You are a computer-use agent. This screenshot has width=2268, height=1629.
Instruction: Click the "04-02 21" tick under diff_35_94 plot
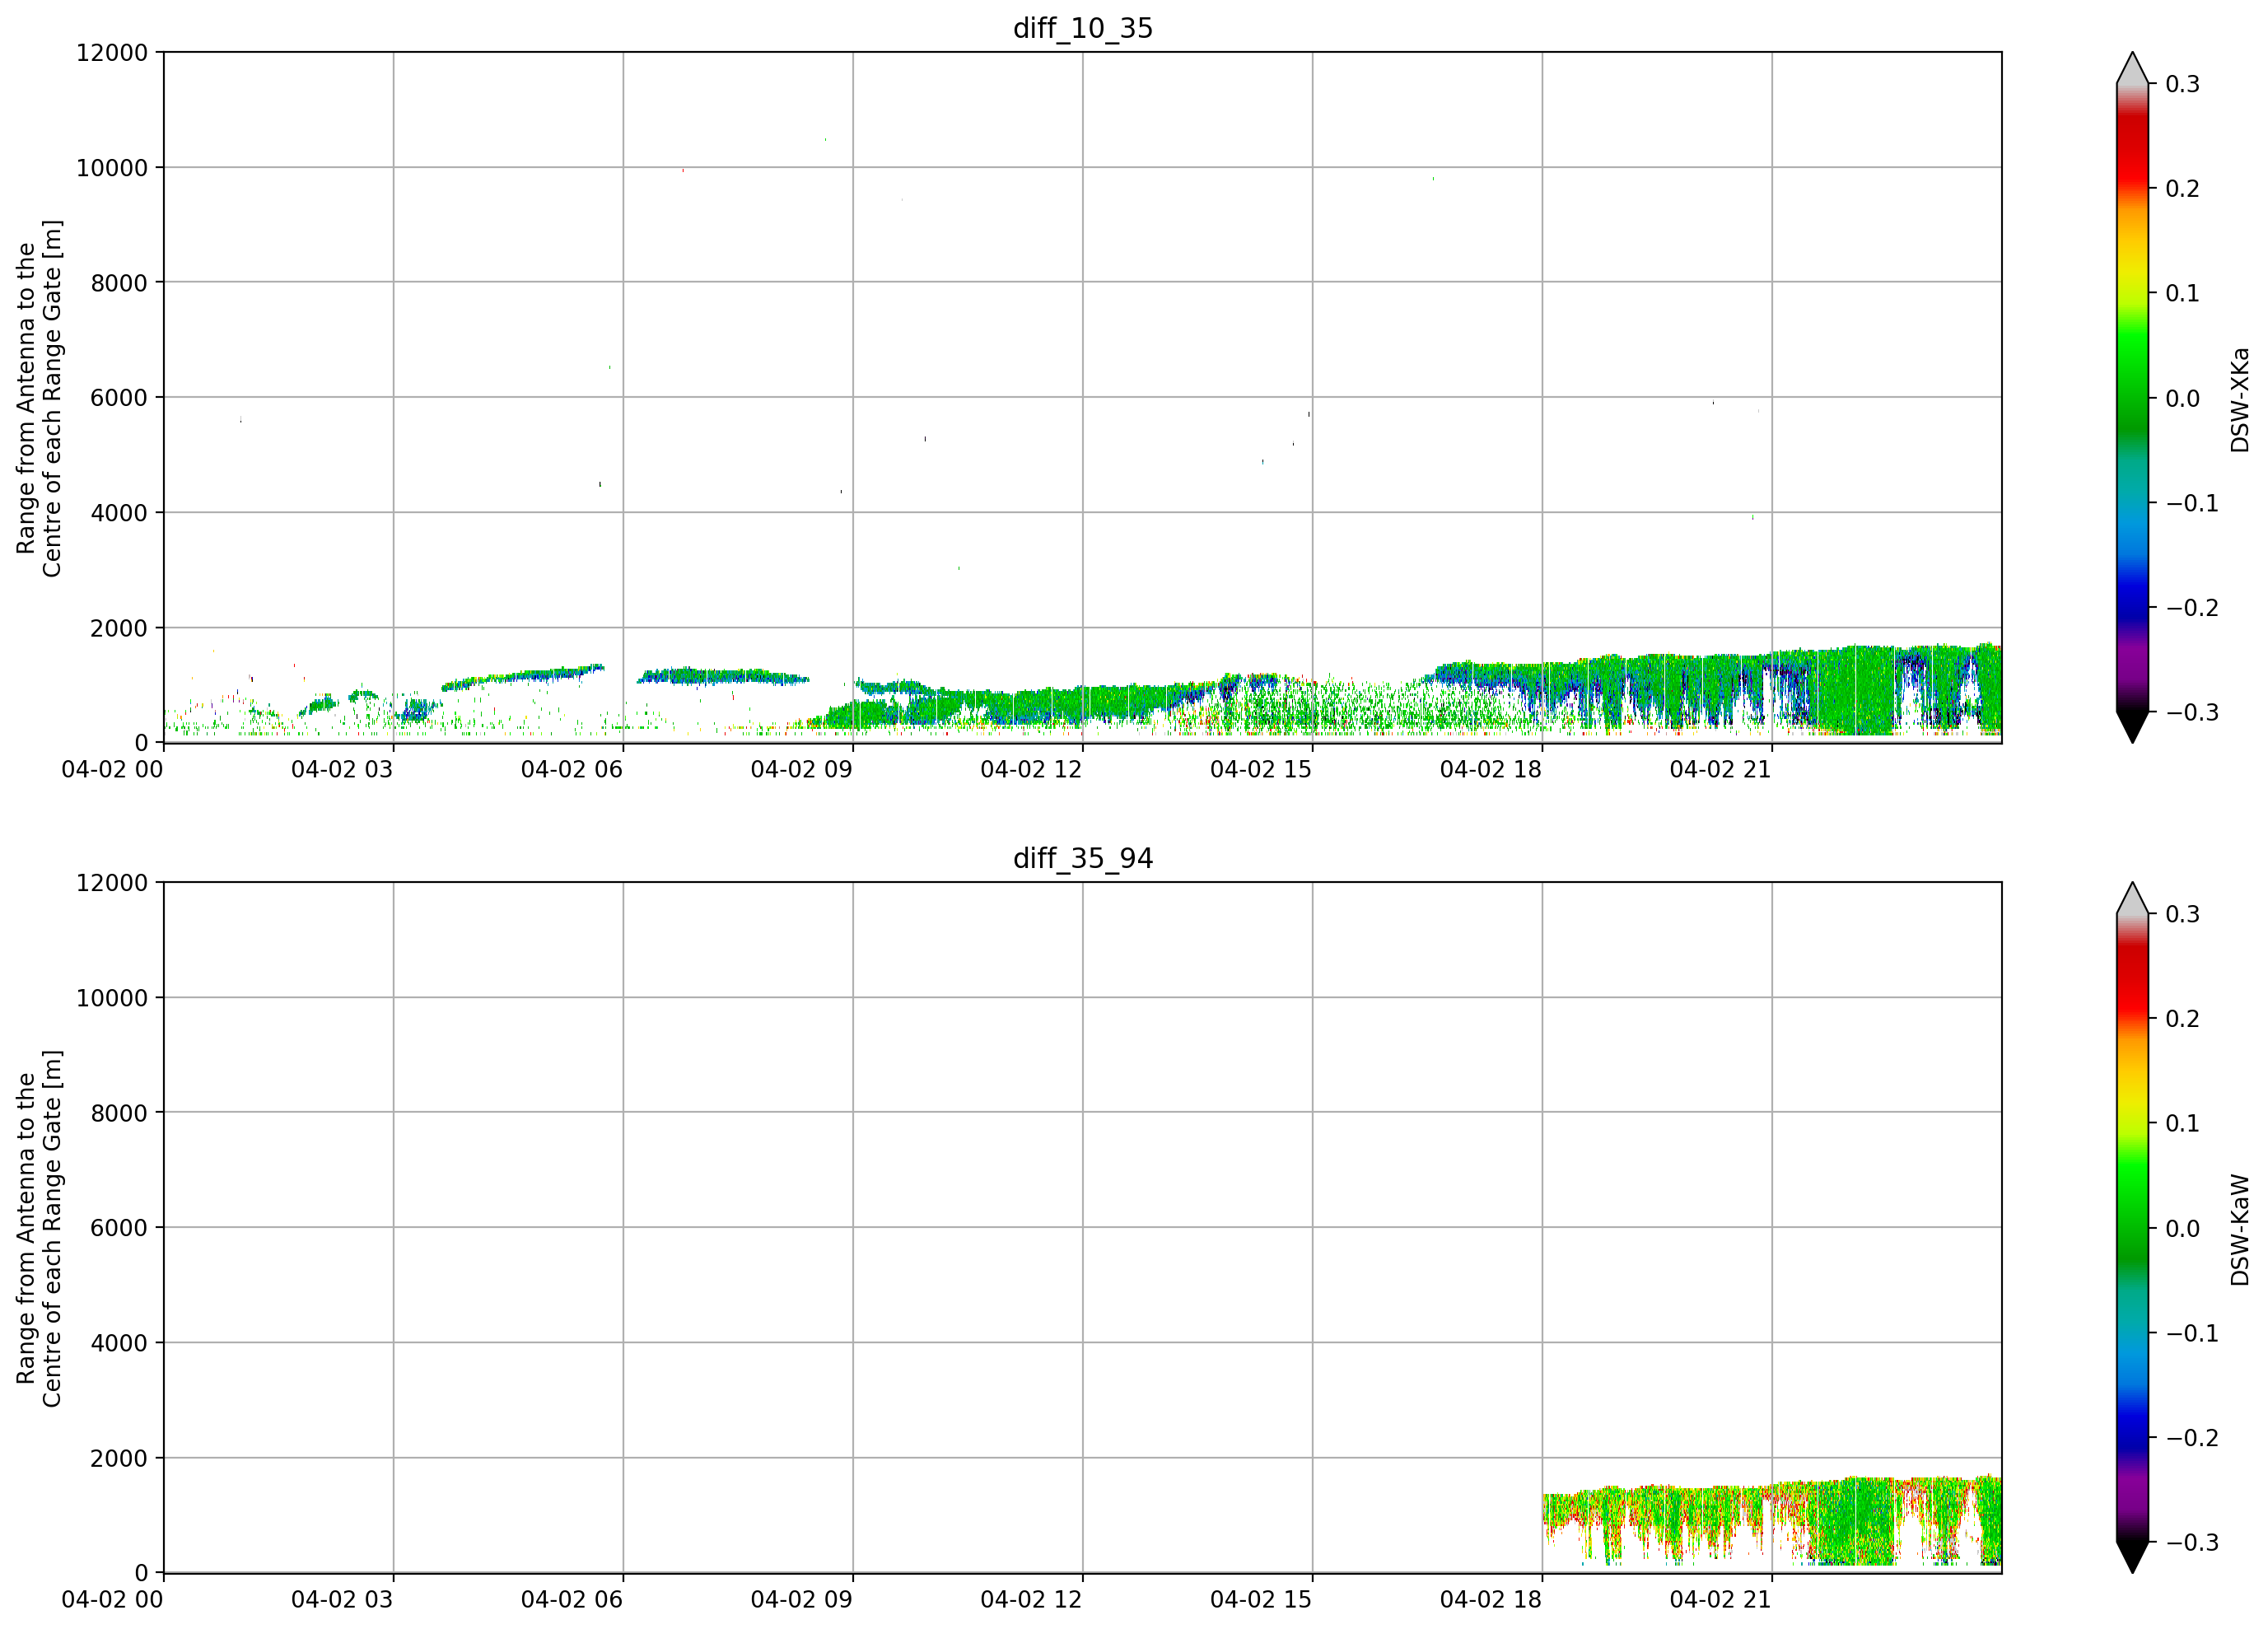point(1720,1599)
